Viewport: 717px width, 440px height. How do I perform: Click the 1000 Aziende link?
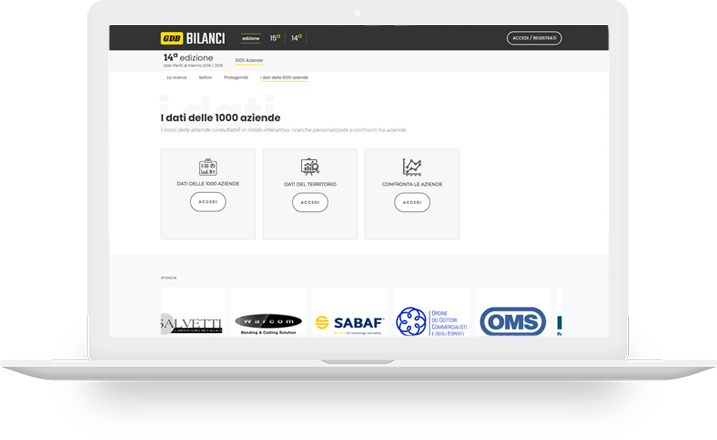(249, 60)
